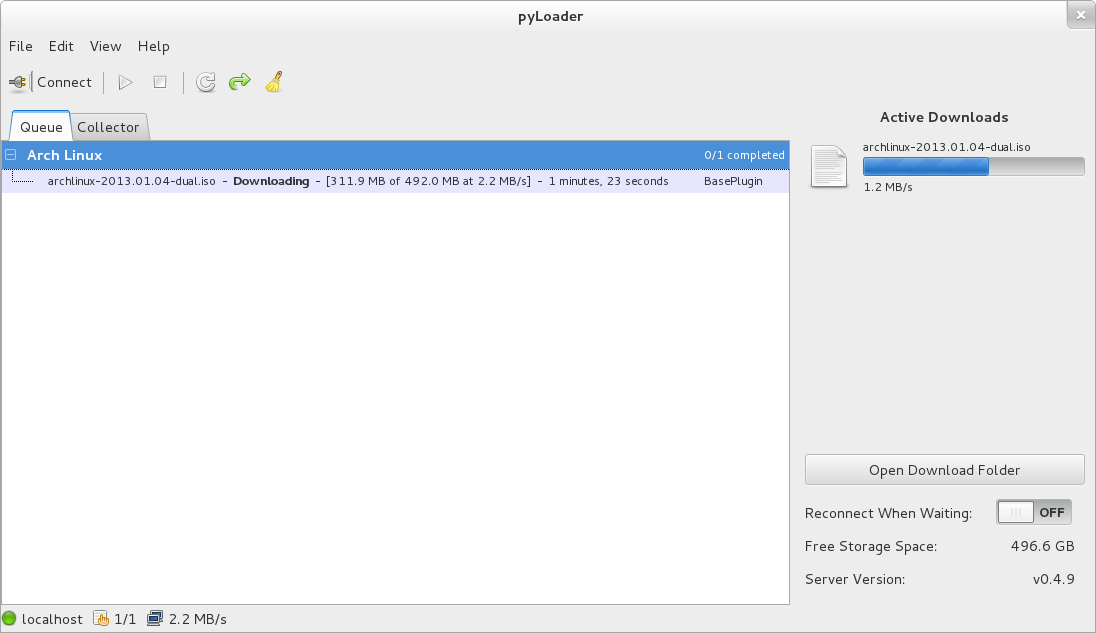This screenshot has width=1096, height=633.
Task: Click the Connect plug icon
Action: (17, 82)
